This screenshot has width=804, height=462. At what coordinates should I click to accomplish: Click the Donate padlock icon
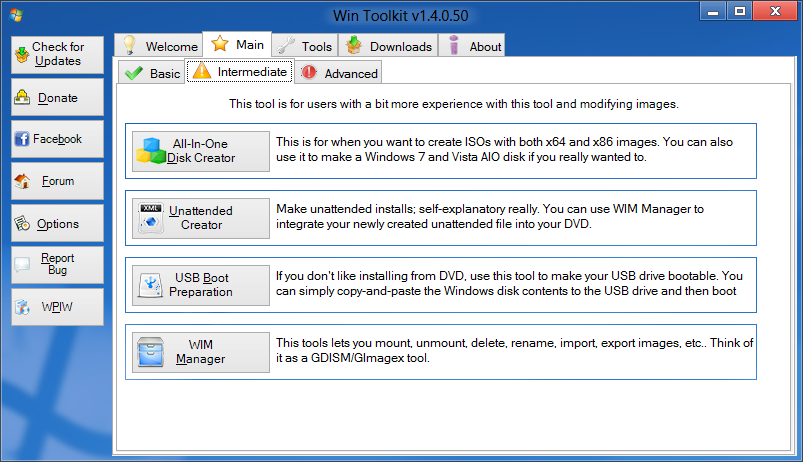click(22, 97)
